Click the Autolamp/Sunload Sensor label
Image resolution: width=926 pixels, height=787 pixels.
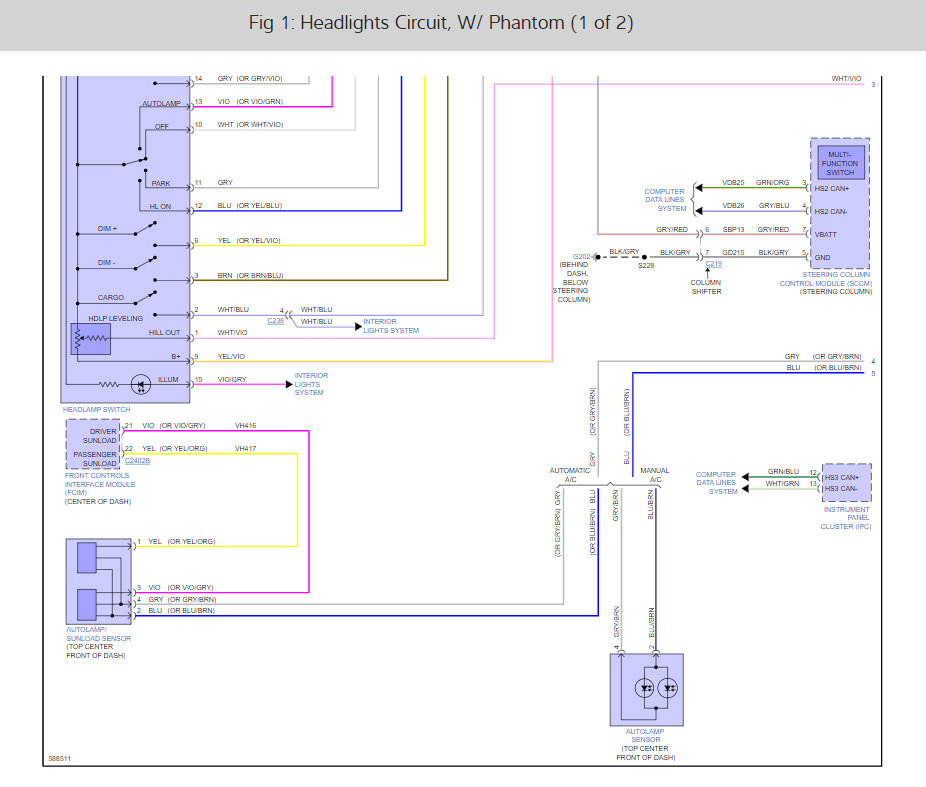(98, 634)
